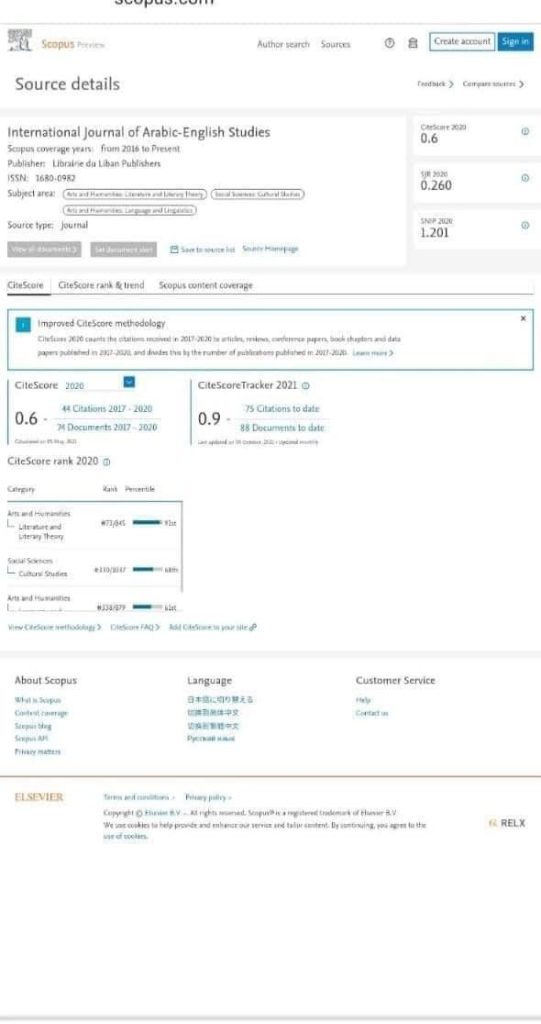541x1024 pixels.
Task: Click Save to source list
Action: 202,249
